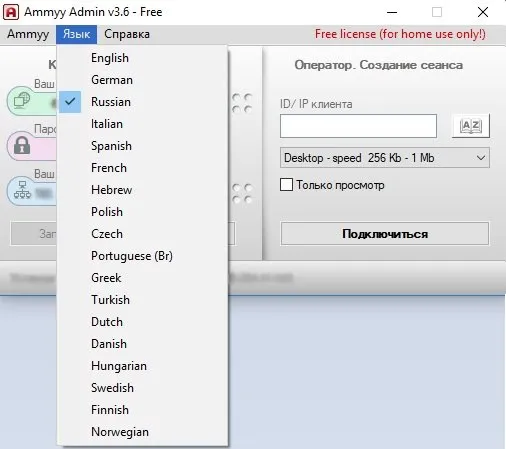Viewport: 506px width, 449px height.
Task: Enable the Только просмотр checkbox
Action: tap(286, 185)
